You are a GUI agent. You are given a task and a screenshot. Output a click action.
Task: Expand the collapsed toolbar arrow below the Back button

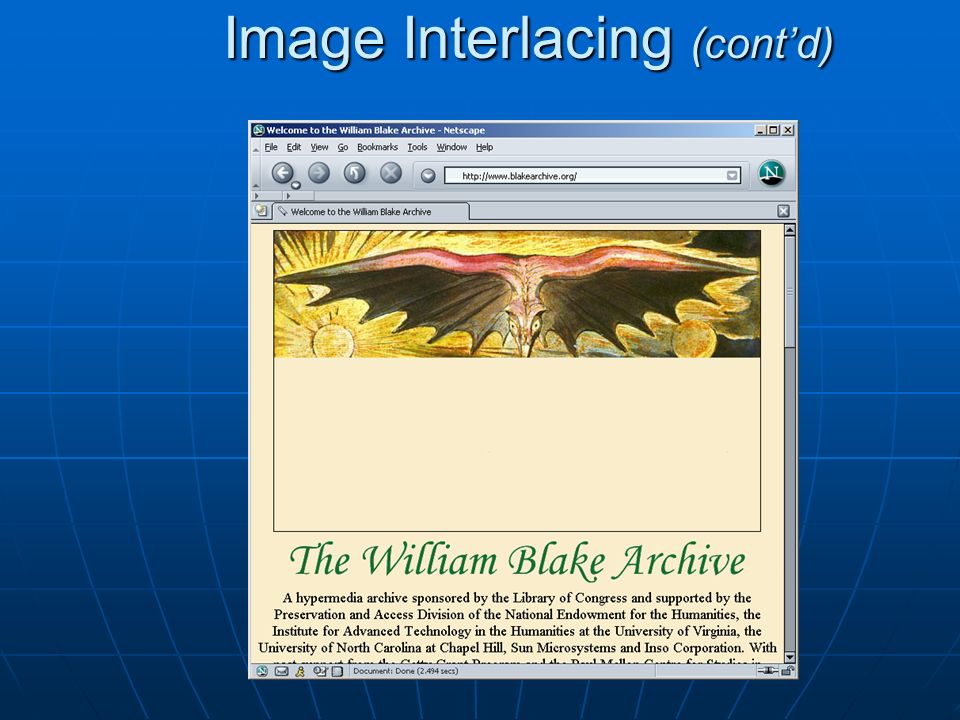(288, 196)
